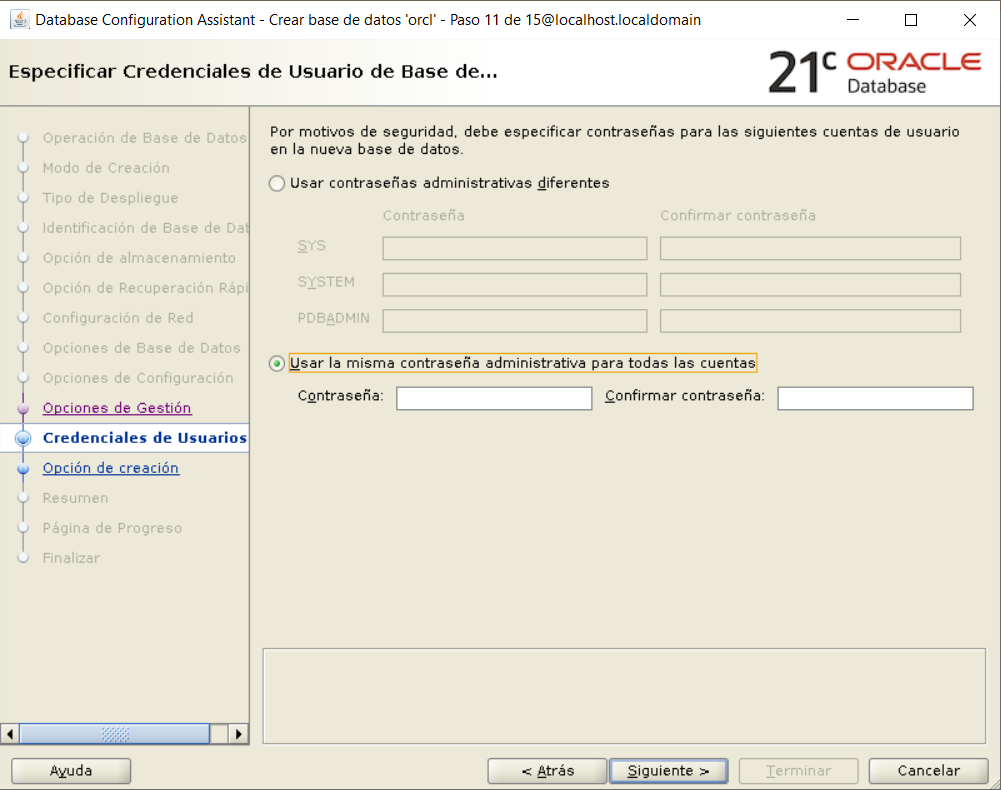
Task: Click the empty message area at the bottom
Action: click(x=624, y=696)
